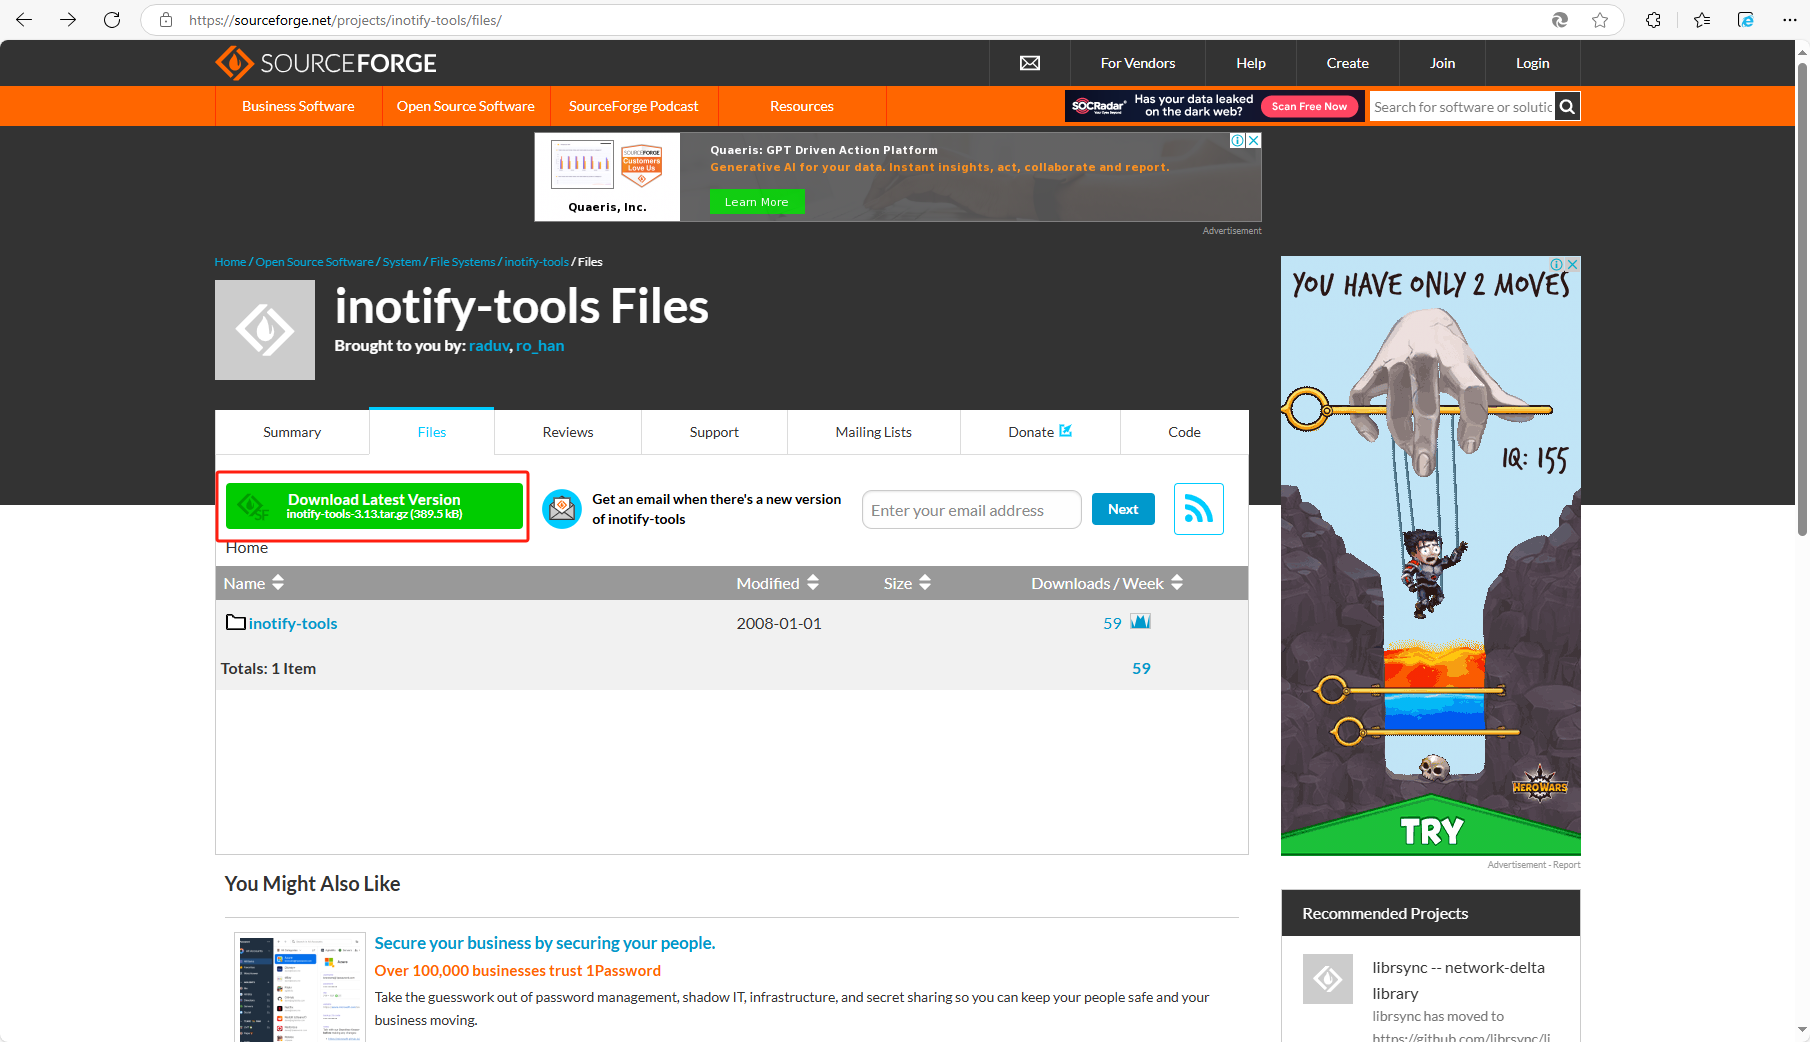Click the inotify-tools project logo placeholder
Viewport: 1810px width, 1042px height.
point(265,330)
